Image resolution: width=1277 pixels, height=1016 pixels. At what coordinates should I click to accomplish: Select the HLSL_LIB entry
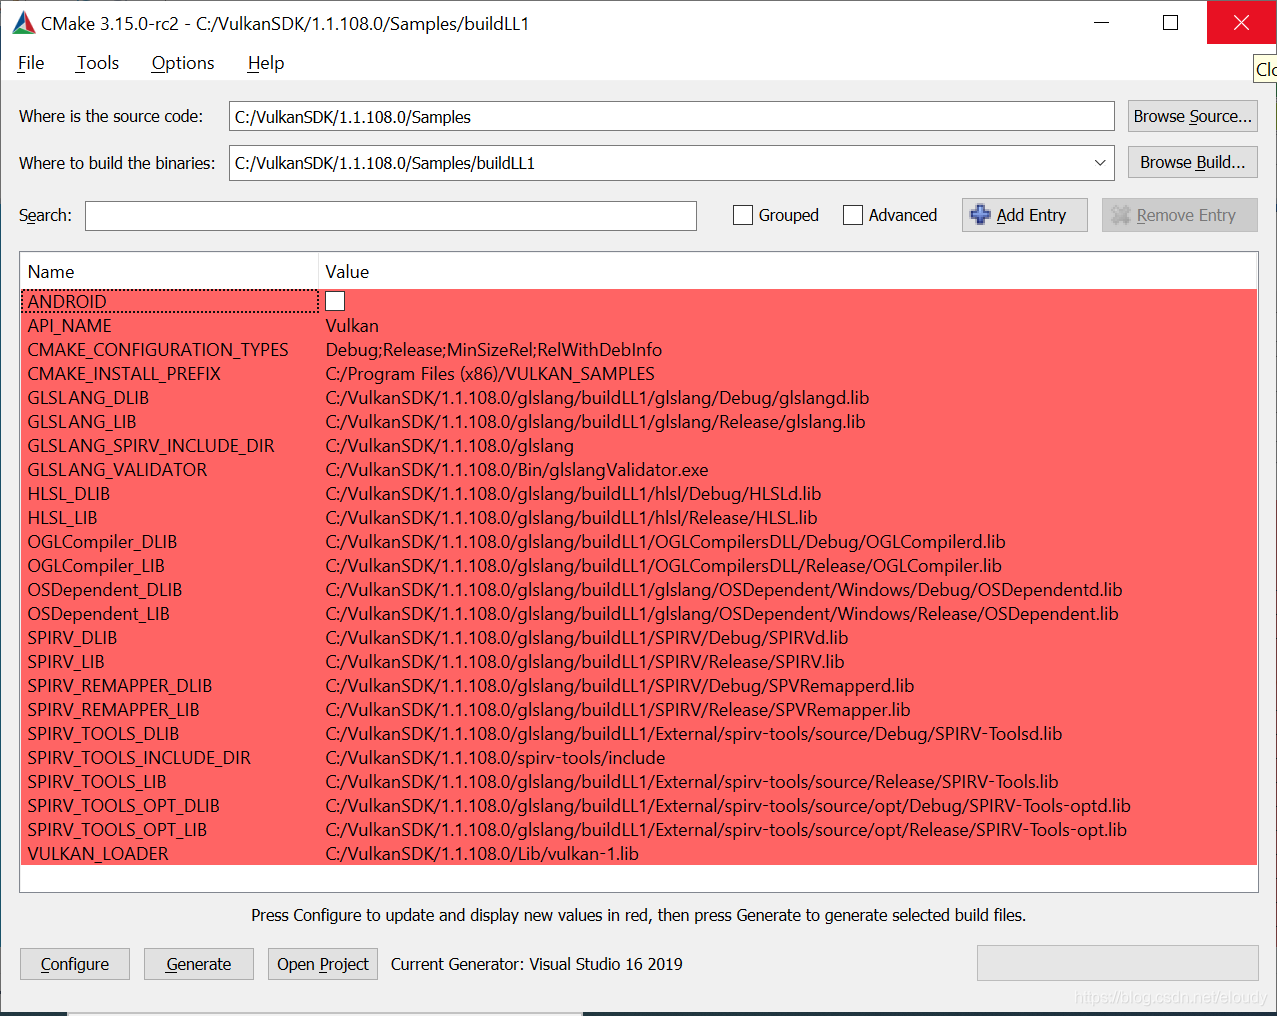point(62,518)
